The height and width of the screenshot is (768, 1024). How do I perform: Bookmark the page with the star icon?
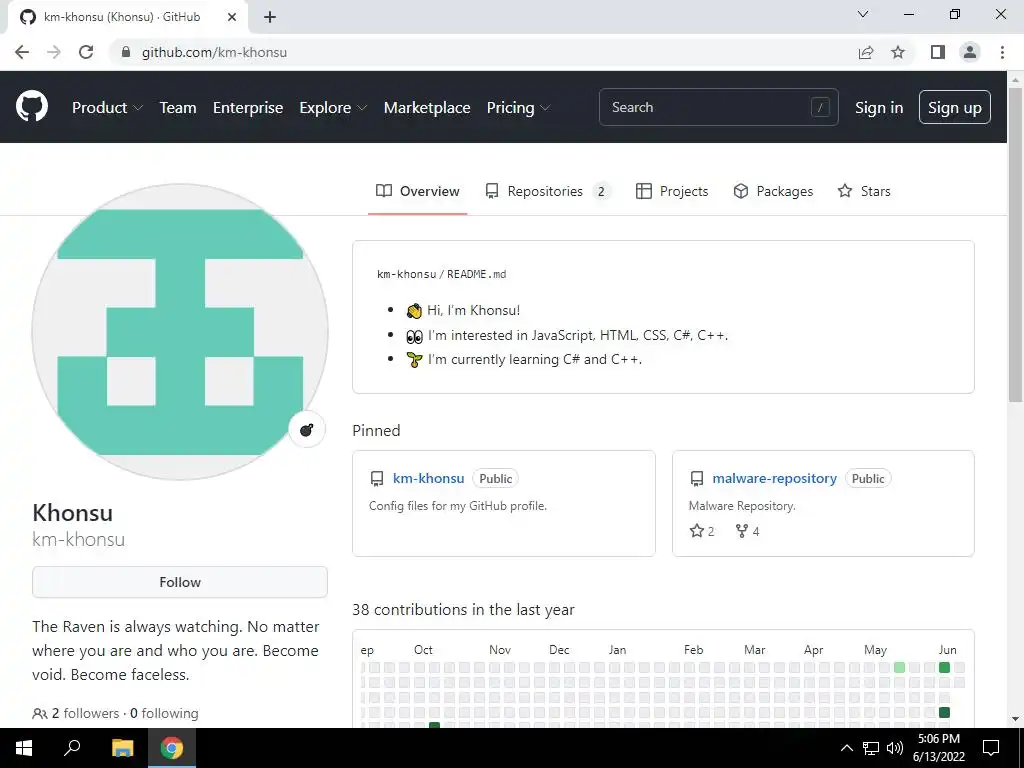click(898, 52)
